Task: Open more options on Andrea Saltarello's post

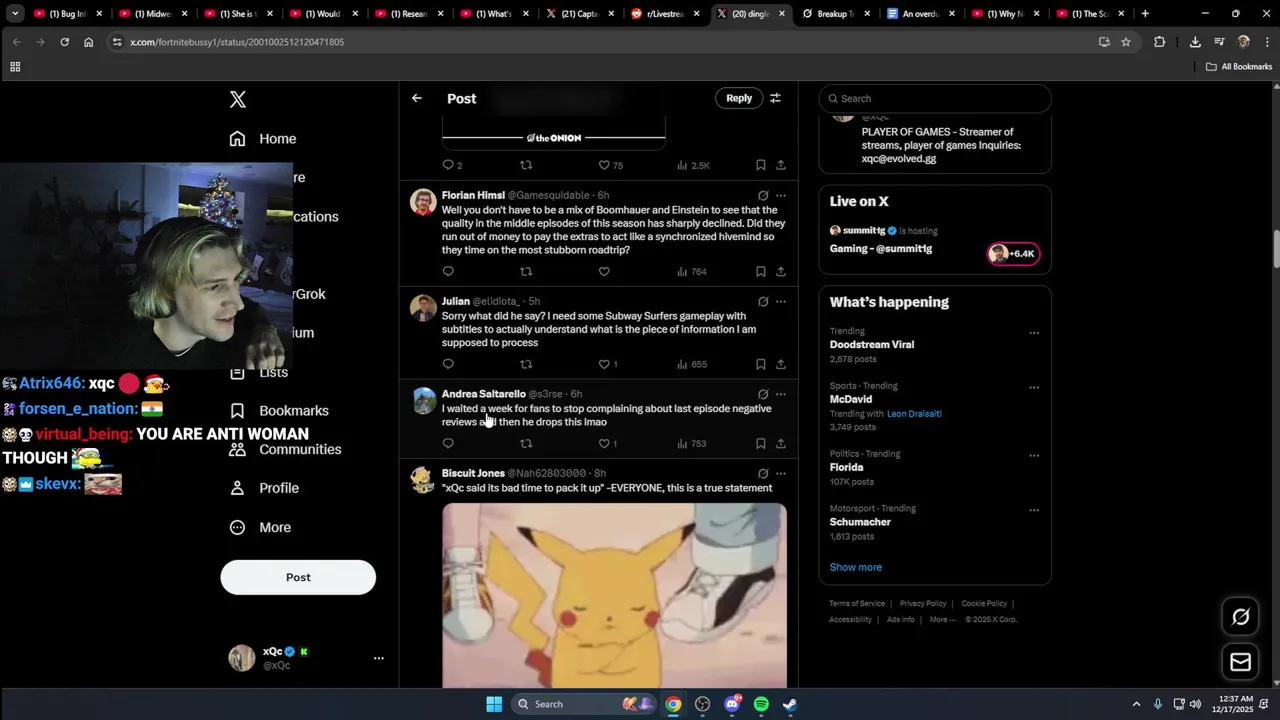Action: pos(781,394)
